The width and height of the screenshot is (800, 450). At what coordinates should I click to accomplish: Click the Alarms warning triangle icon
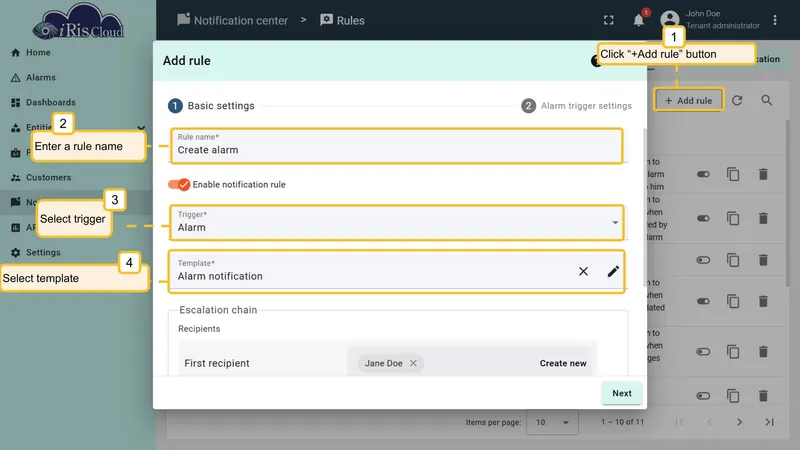coord(15,78)
